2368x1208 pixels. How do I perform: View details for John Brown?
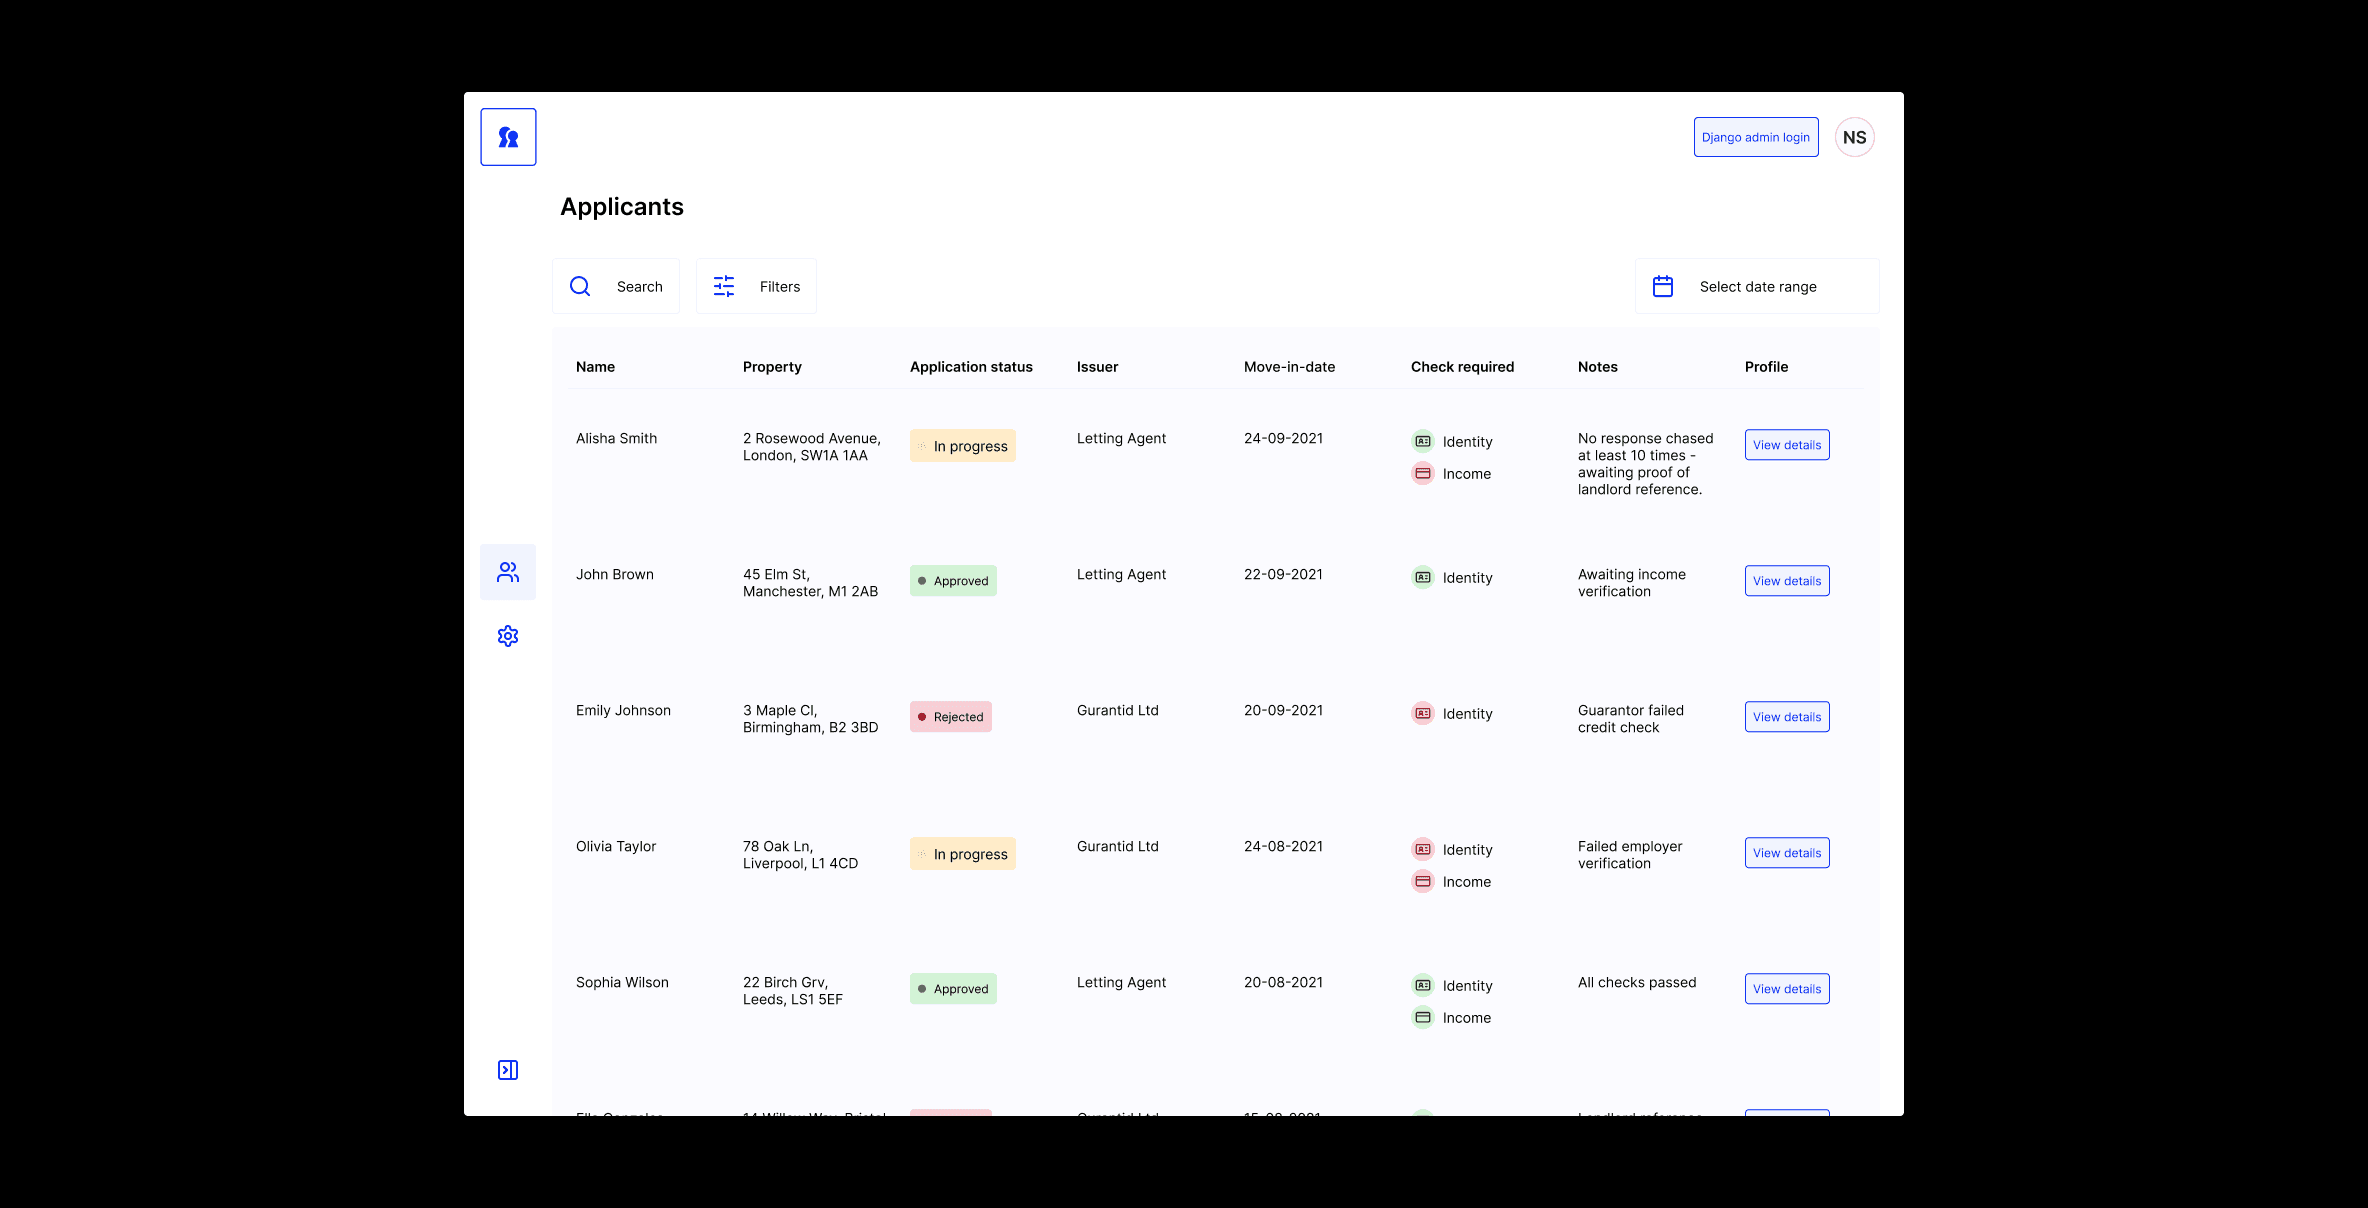click(1786, 581)
